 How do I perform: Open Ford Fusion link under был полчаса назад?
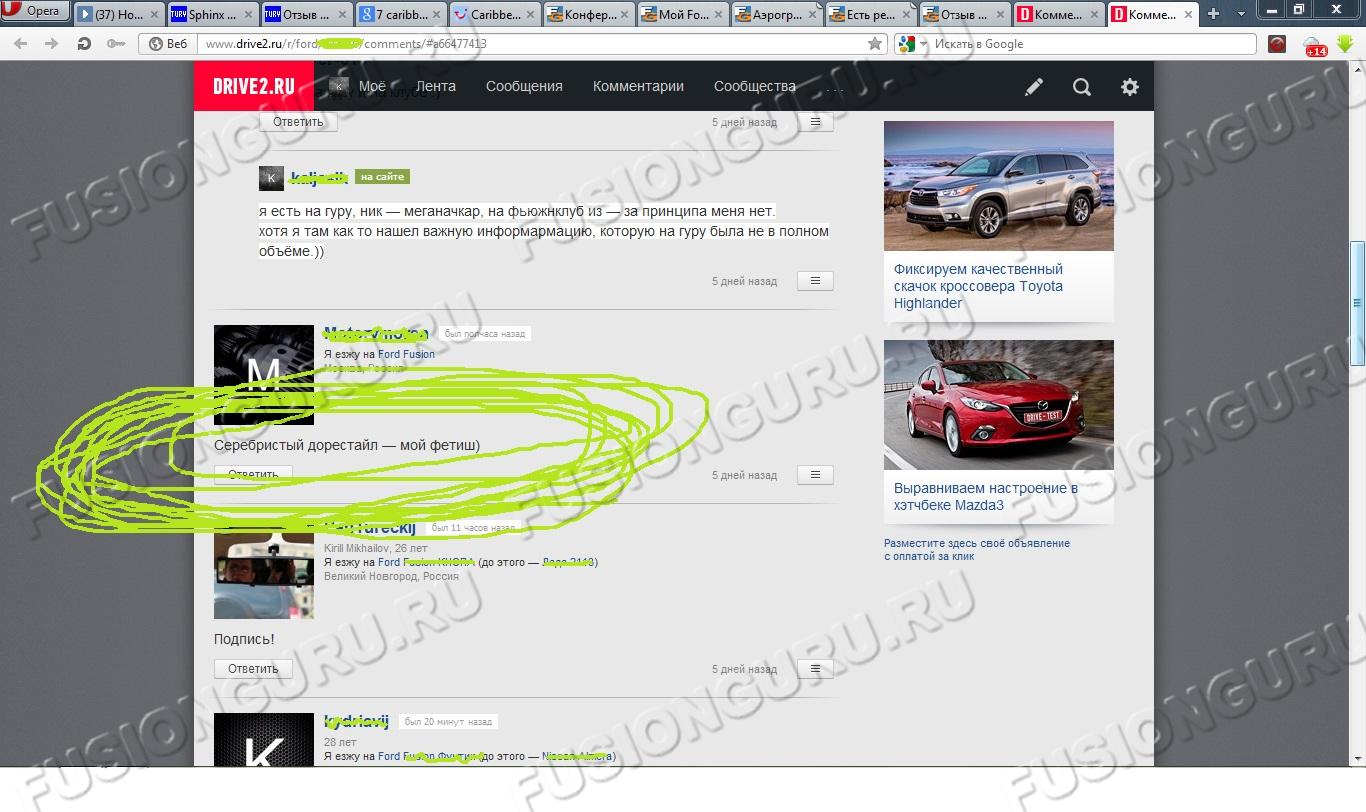click(406, 354)
